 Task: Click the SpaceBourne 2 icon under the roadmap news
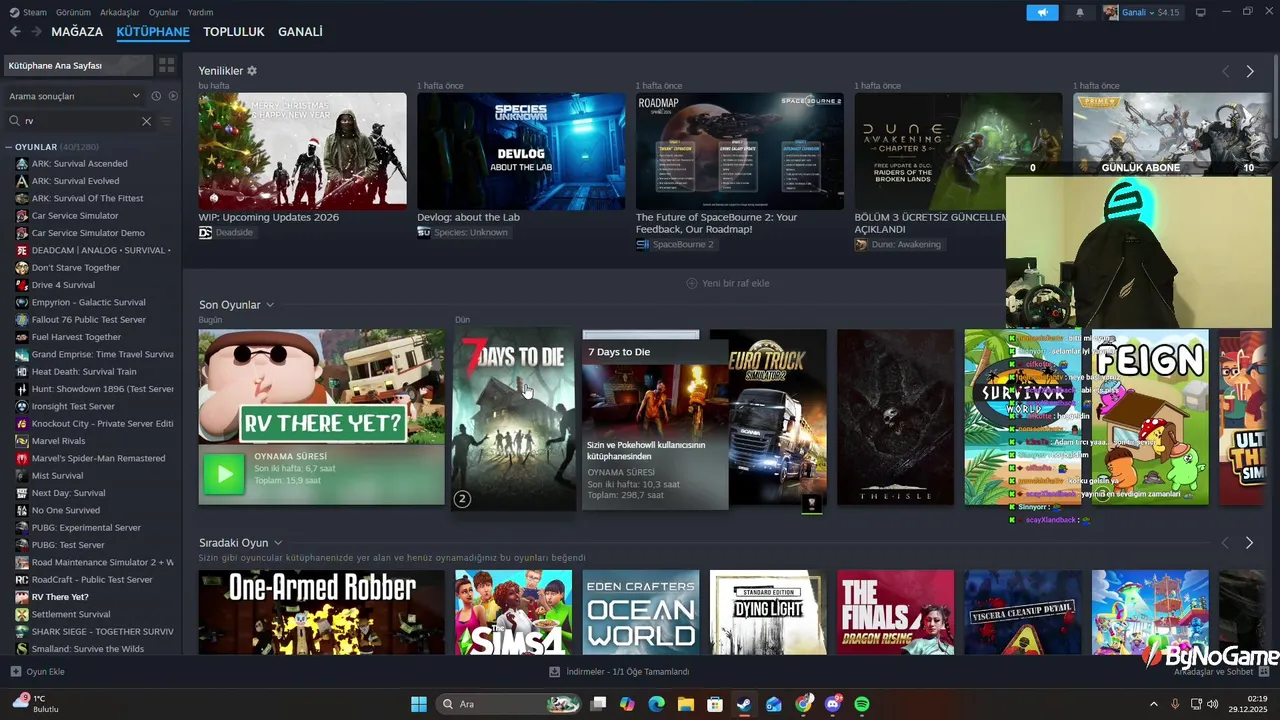642,244
